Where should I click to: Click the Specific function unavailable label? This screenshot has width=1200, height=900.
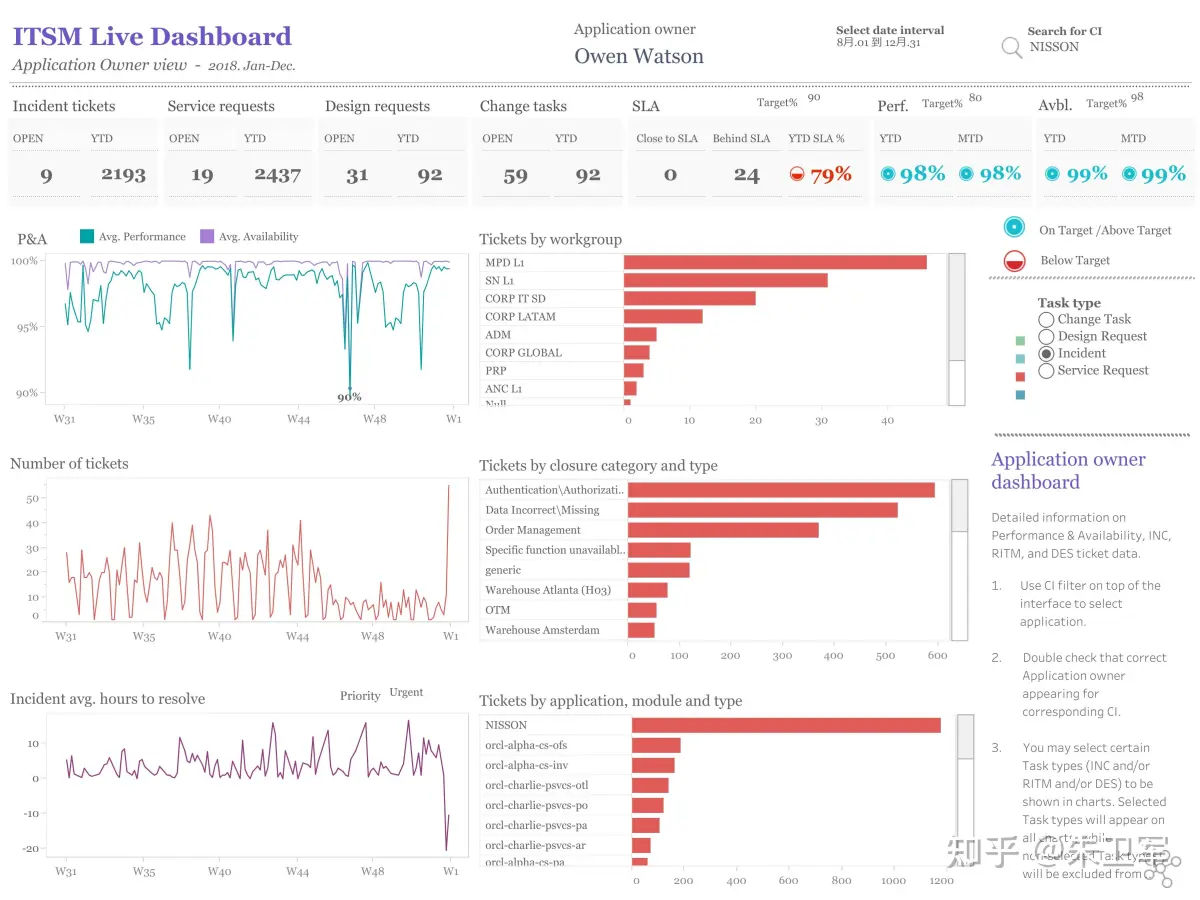[555, 550]
